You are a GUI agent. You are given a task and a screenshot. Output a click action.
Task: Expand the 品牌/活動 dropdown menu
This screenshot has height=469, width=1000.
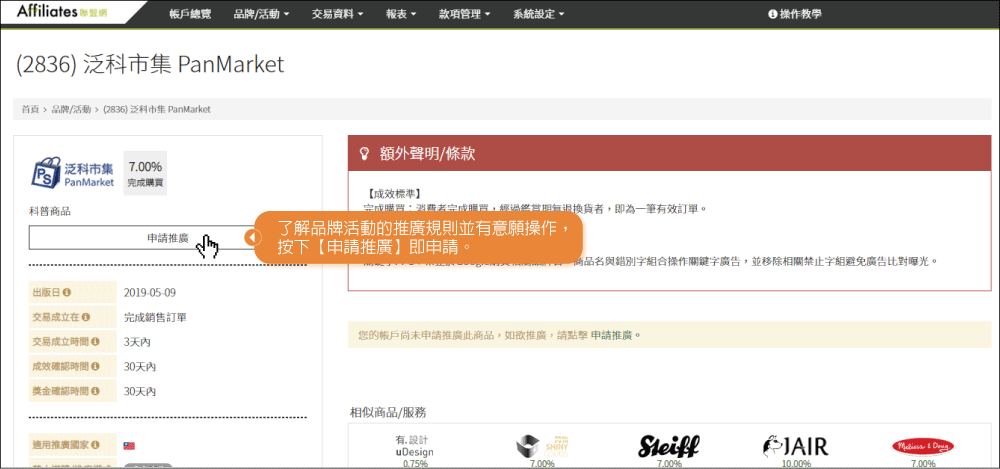pos(261,13)
